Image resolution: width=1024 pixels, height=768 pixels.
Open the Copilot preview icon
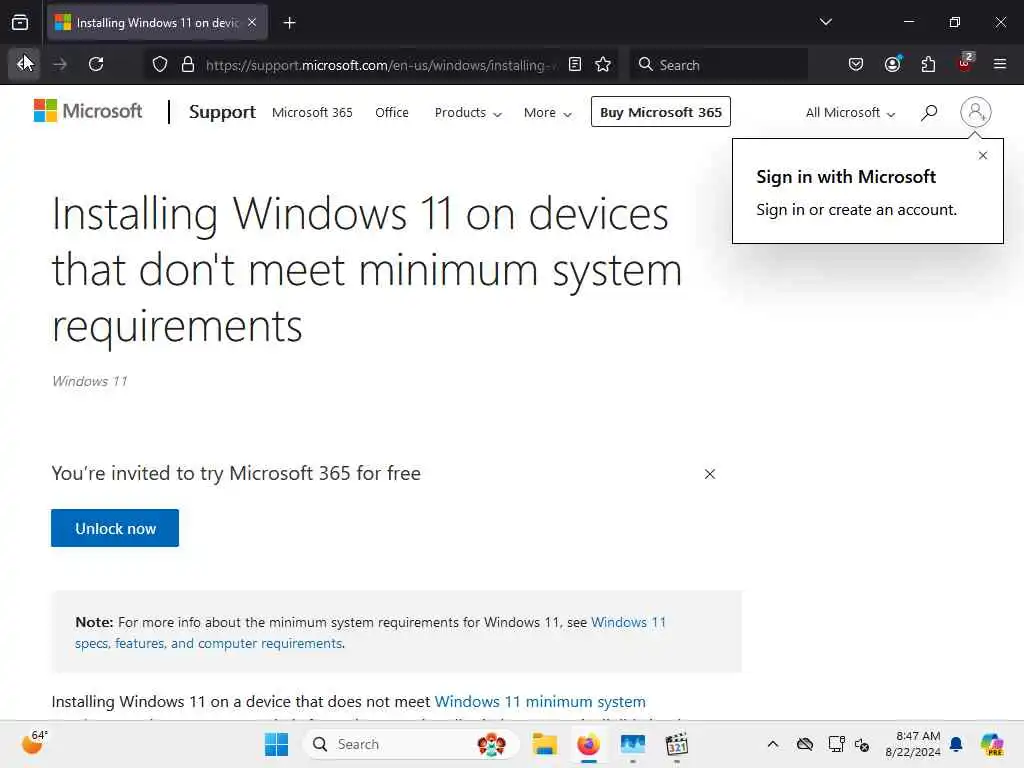(x=992, y=744)
